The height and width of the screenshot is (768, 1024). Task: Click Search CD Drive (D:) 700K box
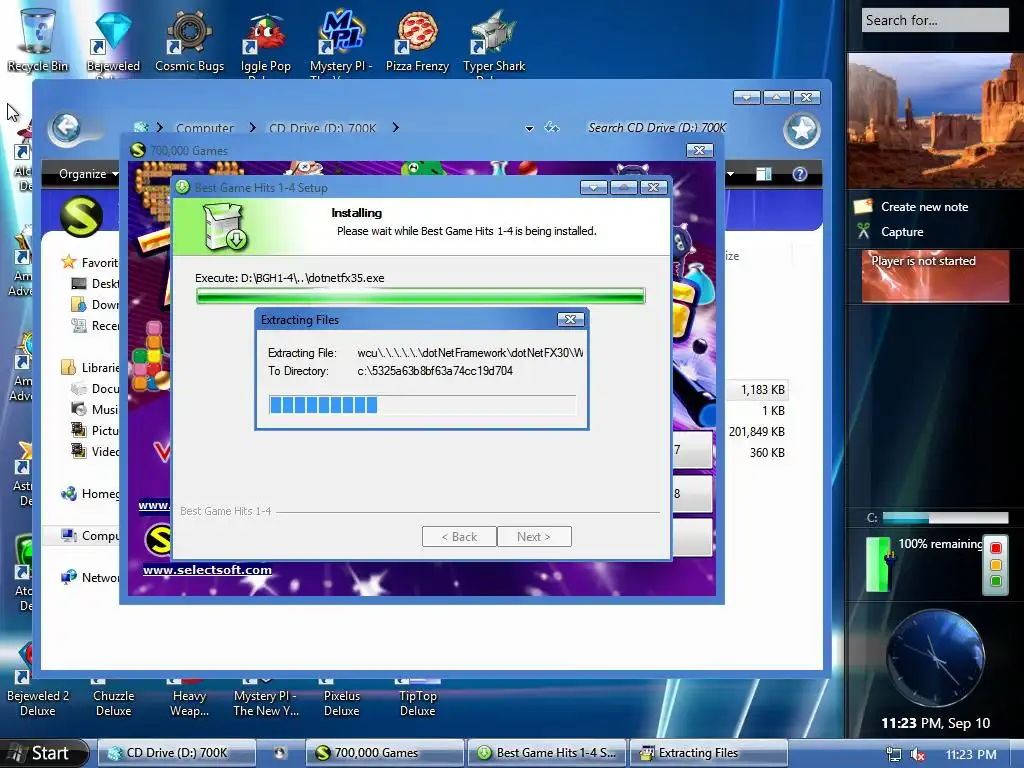pyautogui.click(x=657, y=128)
